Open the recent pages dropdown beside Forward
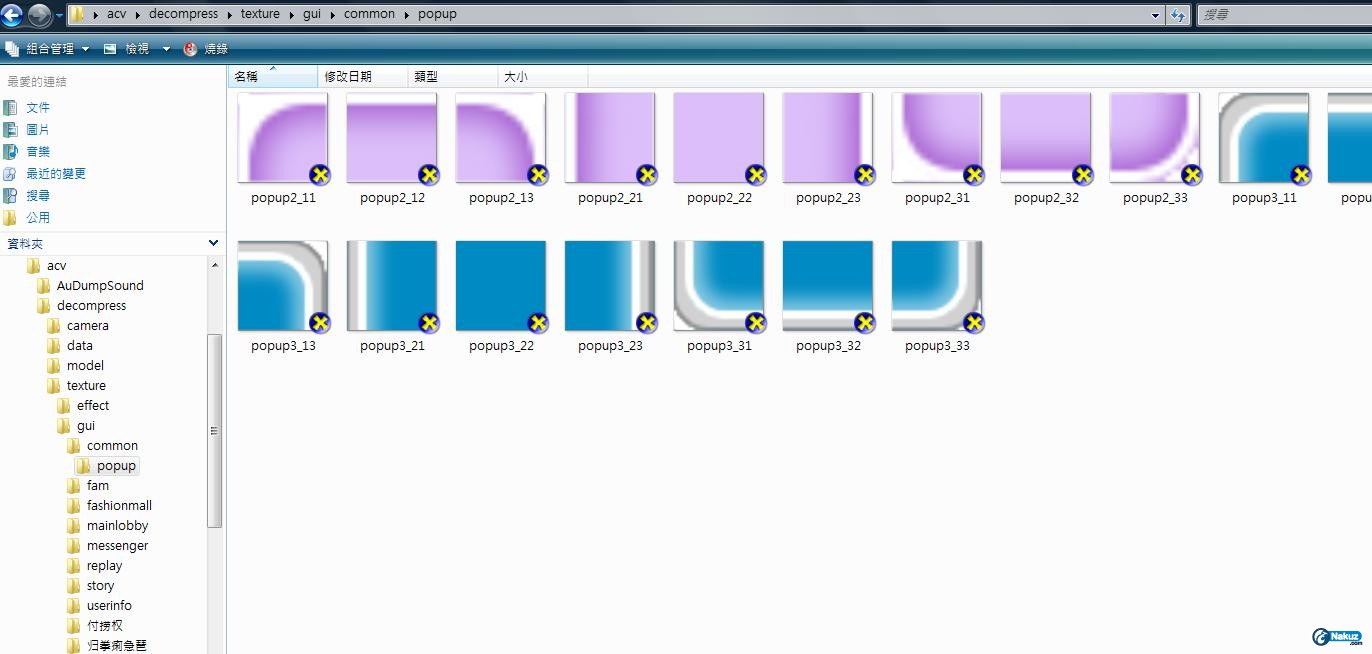 [x=59, y=16]
